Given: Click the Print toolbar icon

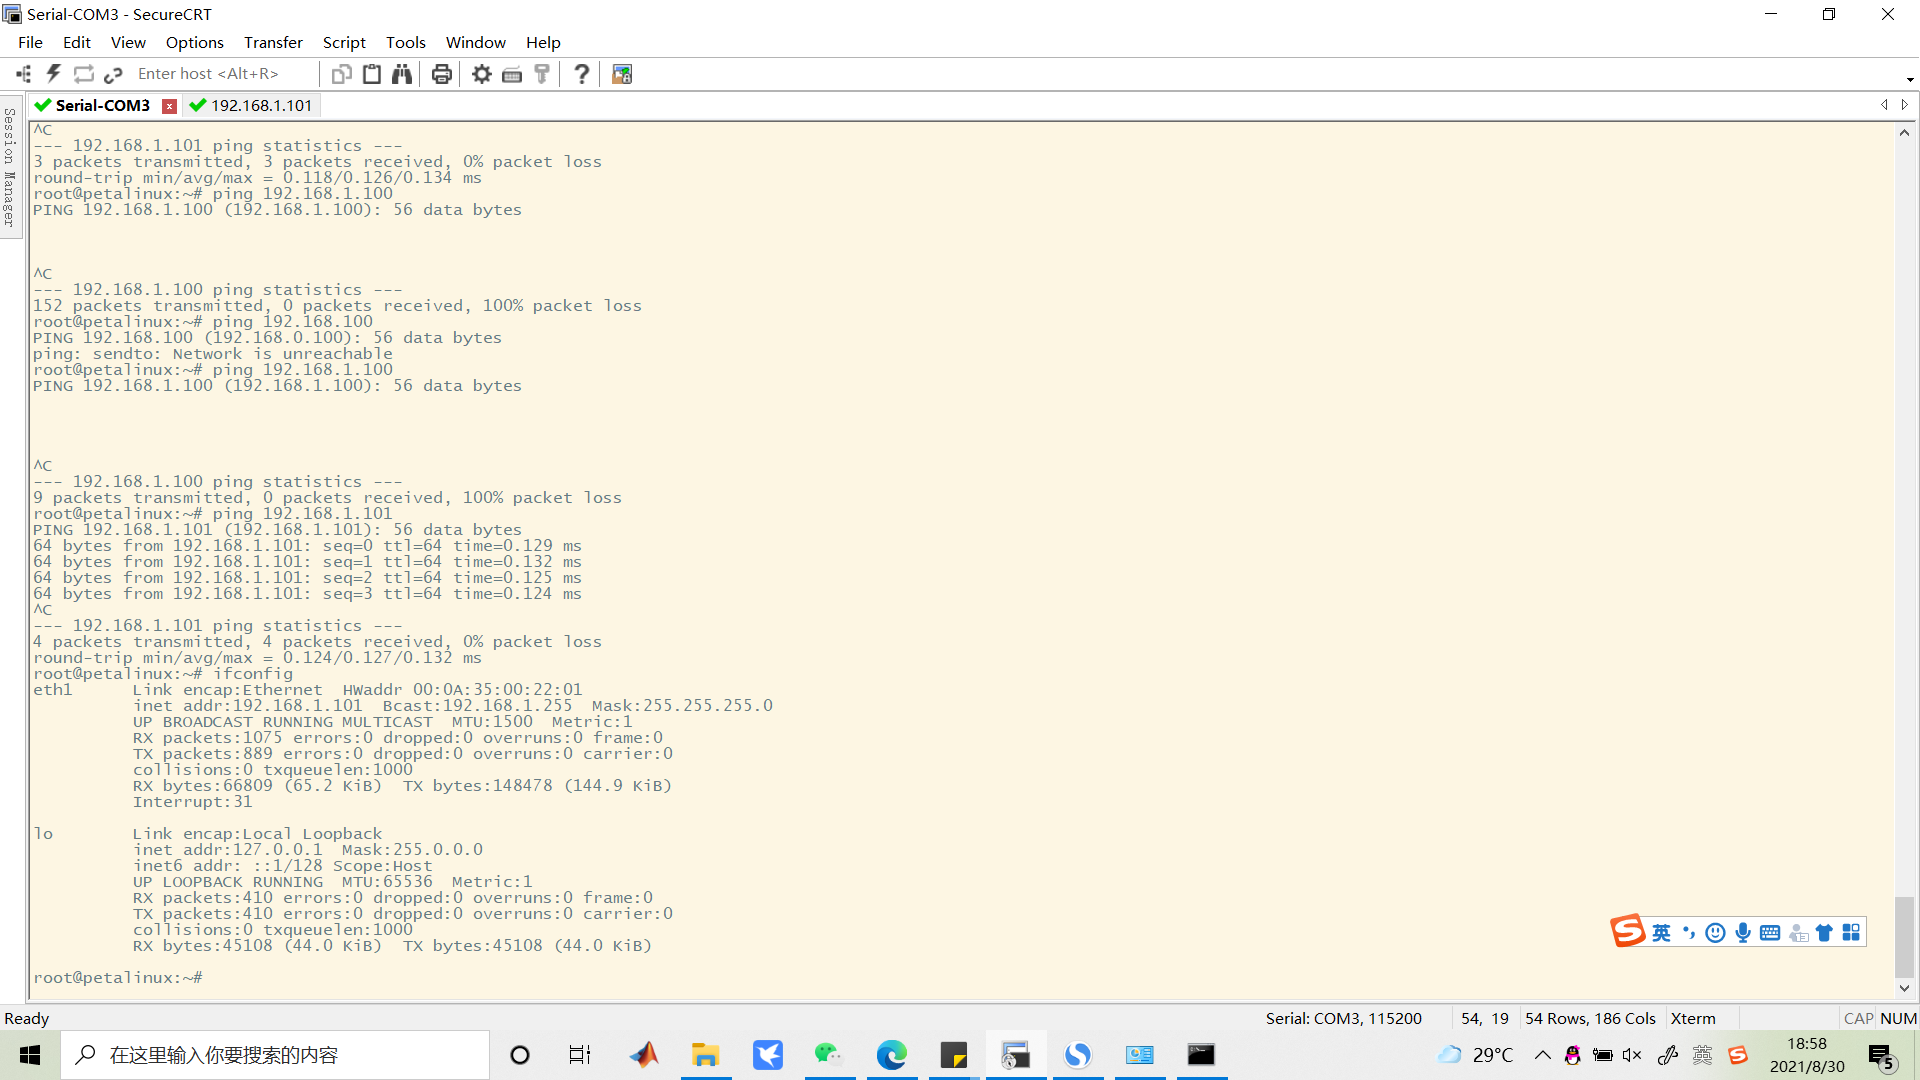Looking at the screenshot, I should (x=441, y=73).
